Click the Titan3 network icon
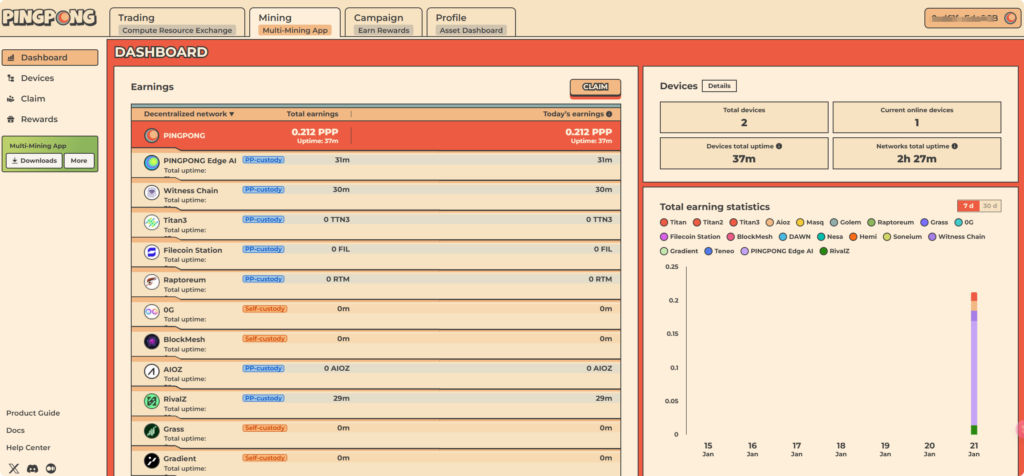Viewport: 1024px width, 476px height. pyautogui.click(x=152, y=222)
